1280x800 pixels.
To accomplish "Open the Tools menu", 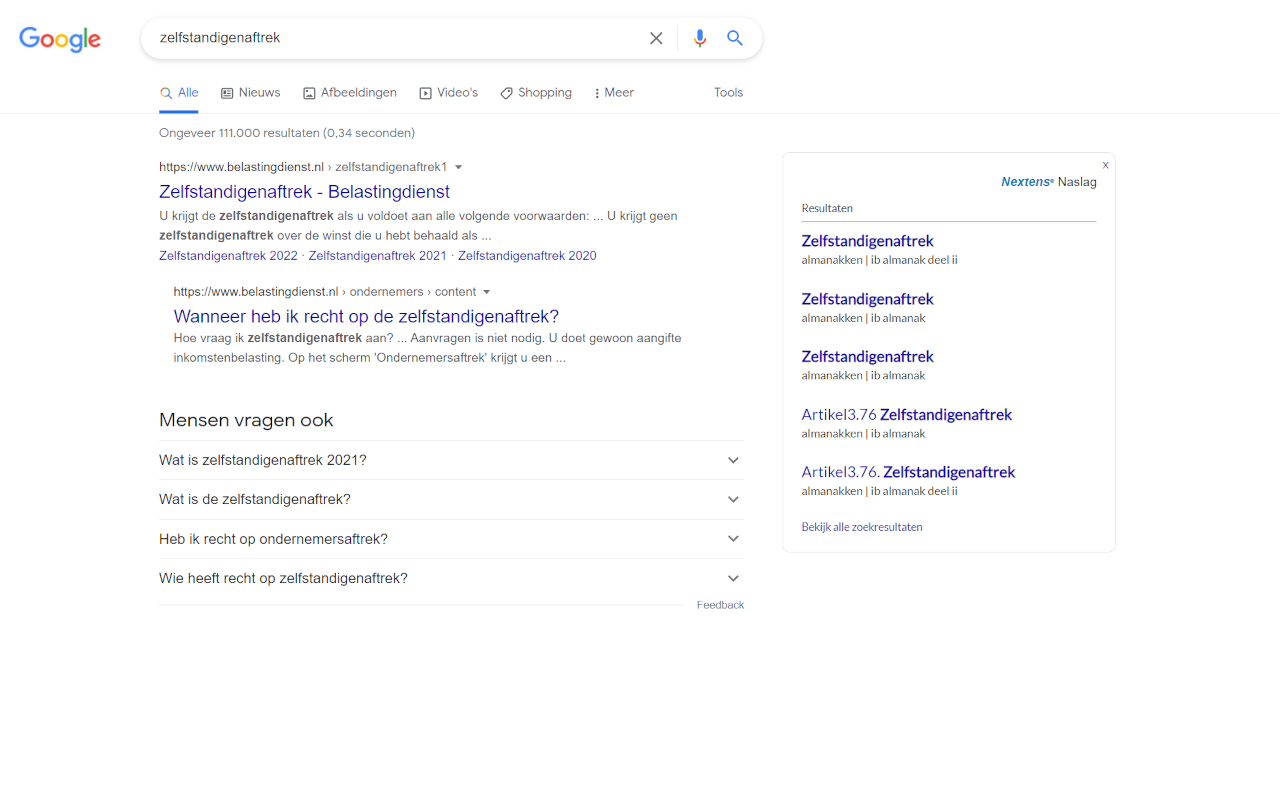I will click(728, 91).
